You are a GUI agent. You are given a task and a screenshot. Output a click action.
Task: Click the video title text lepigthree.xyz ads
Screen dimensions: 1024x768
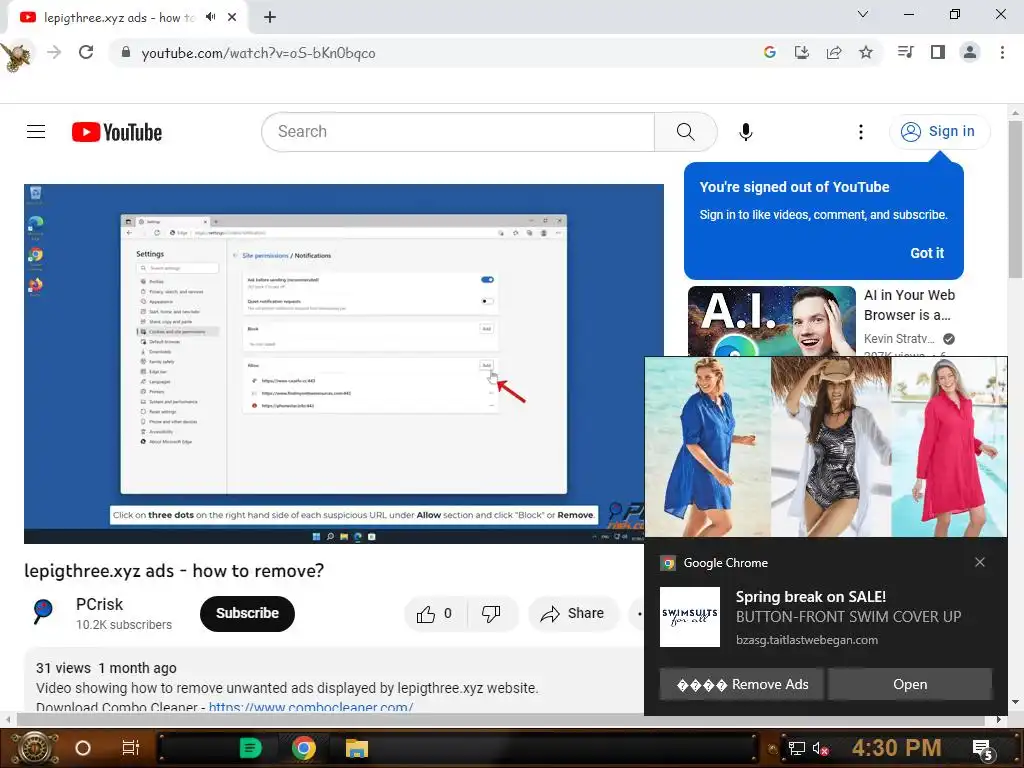point(174,571)
